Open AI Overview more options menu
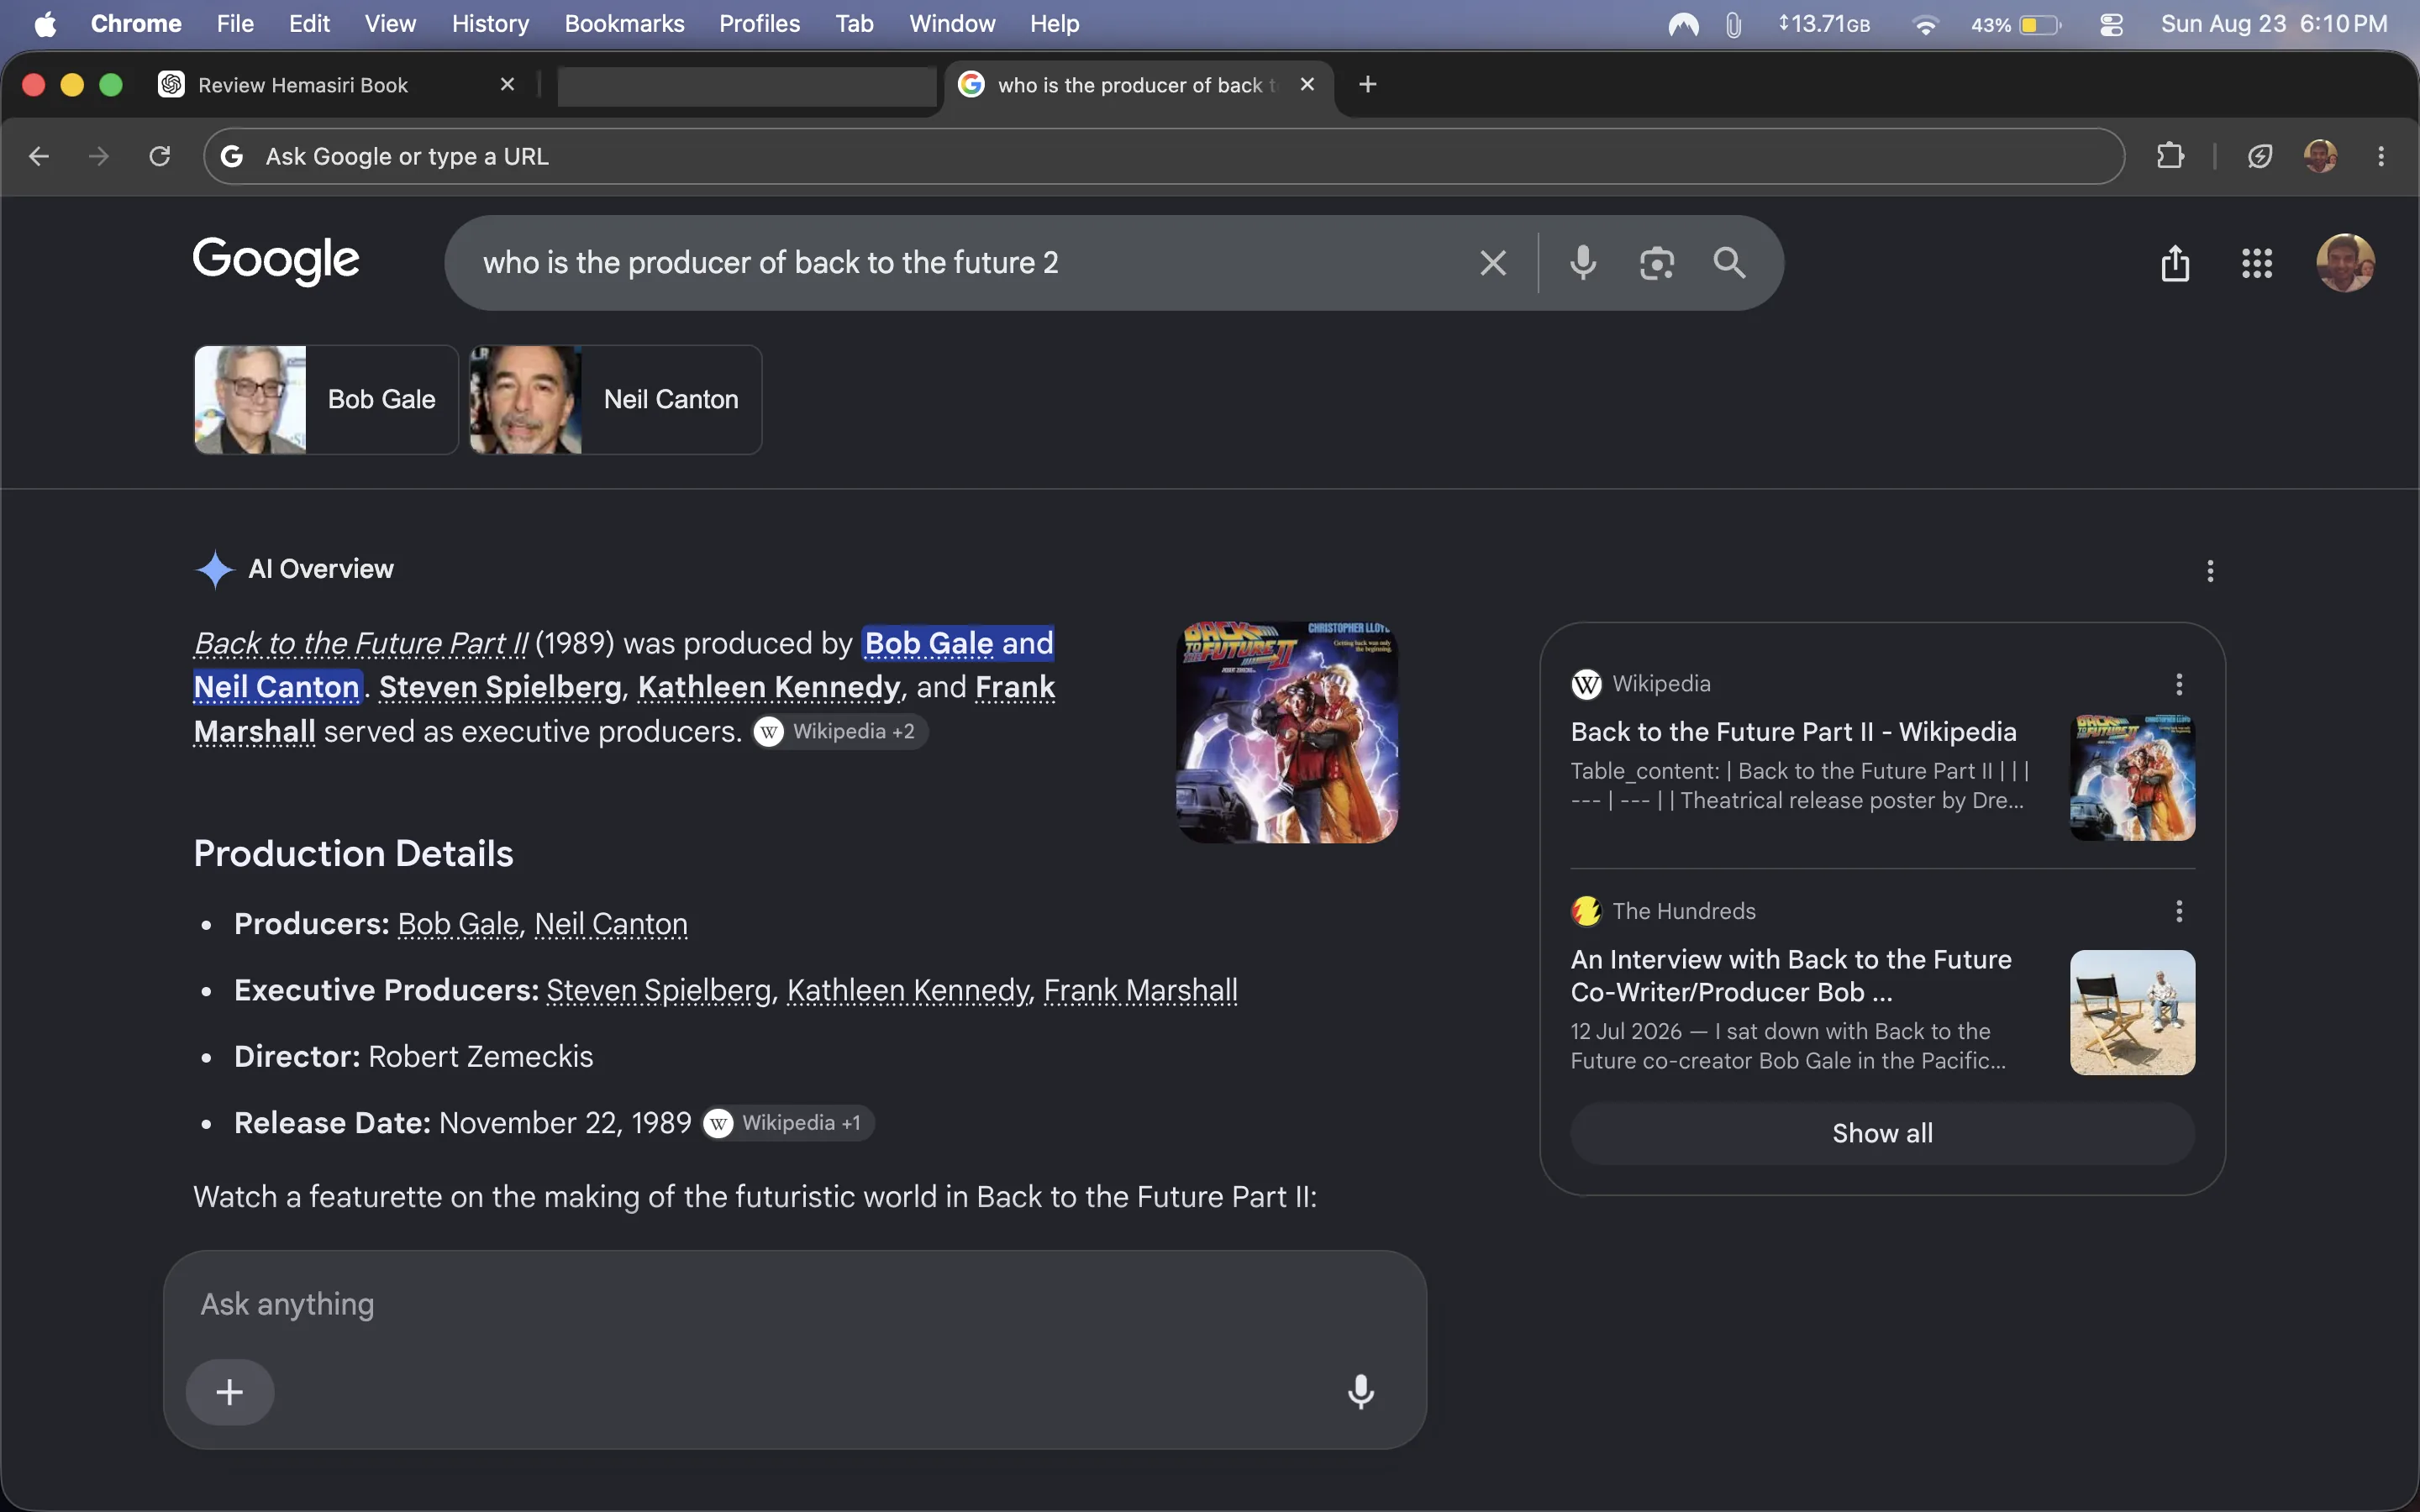The height and width of the screenshot is (1512, 2420). [2210, 570]
